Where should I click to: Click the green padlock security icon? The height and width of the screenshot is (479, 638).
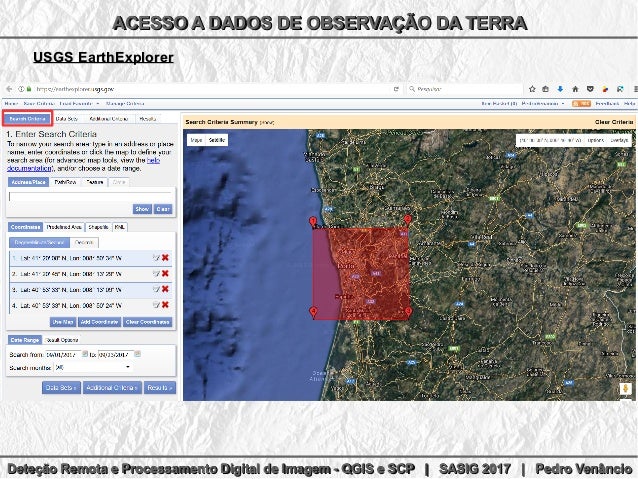click(29, 89)
